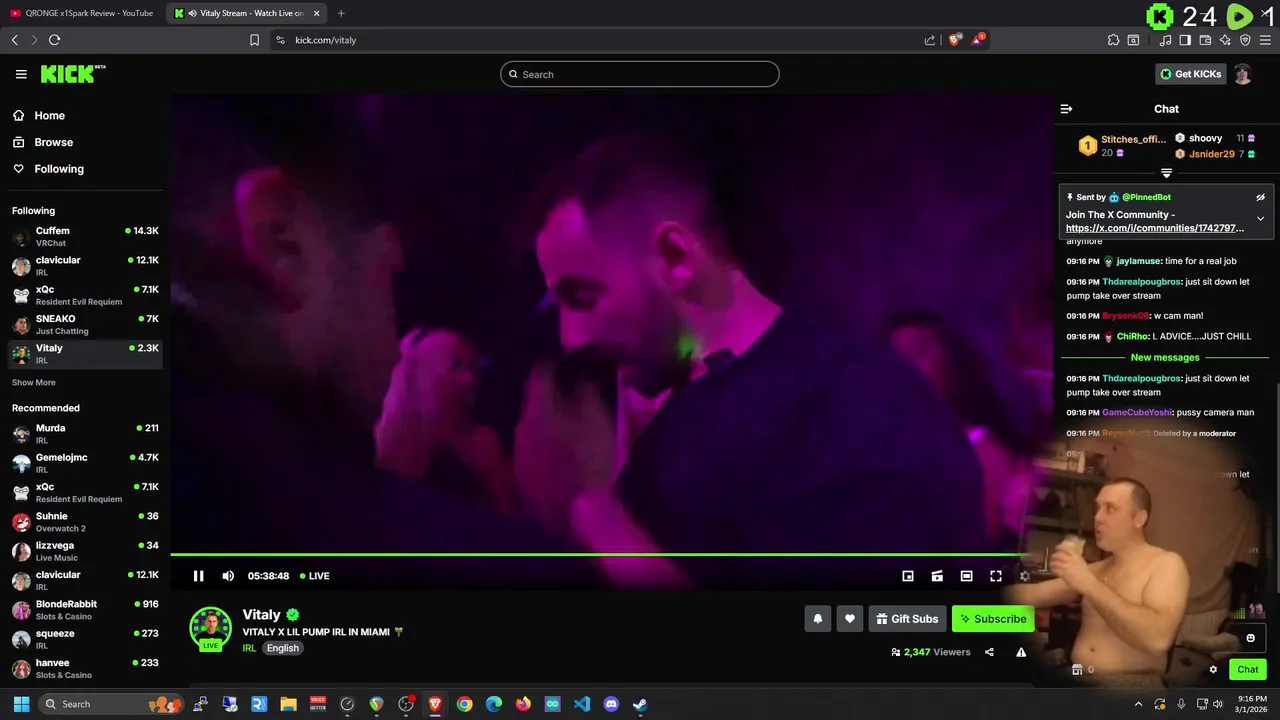This screenshot has height=720, width=1280.
Task: Open SNEAKO Just Chatting channel
Action: [85, 325]
